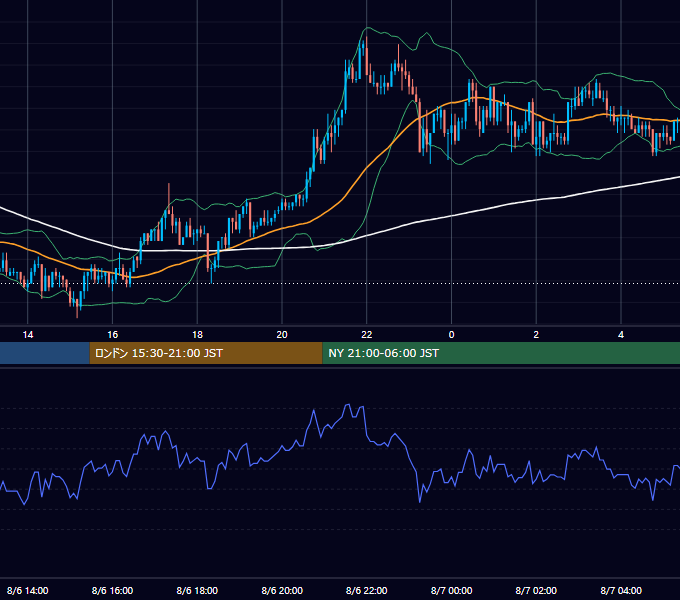
Task: Click the lower axis label 8/6 18:00
Action: 197,590
